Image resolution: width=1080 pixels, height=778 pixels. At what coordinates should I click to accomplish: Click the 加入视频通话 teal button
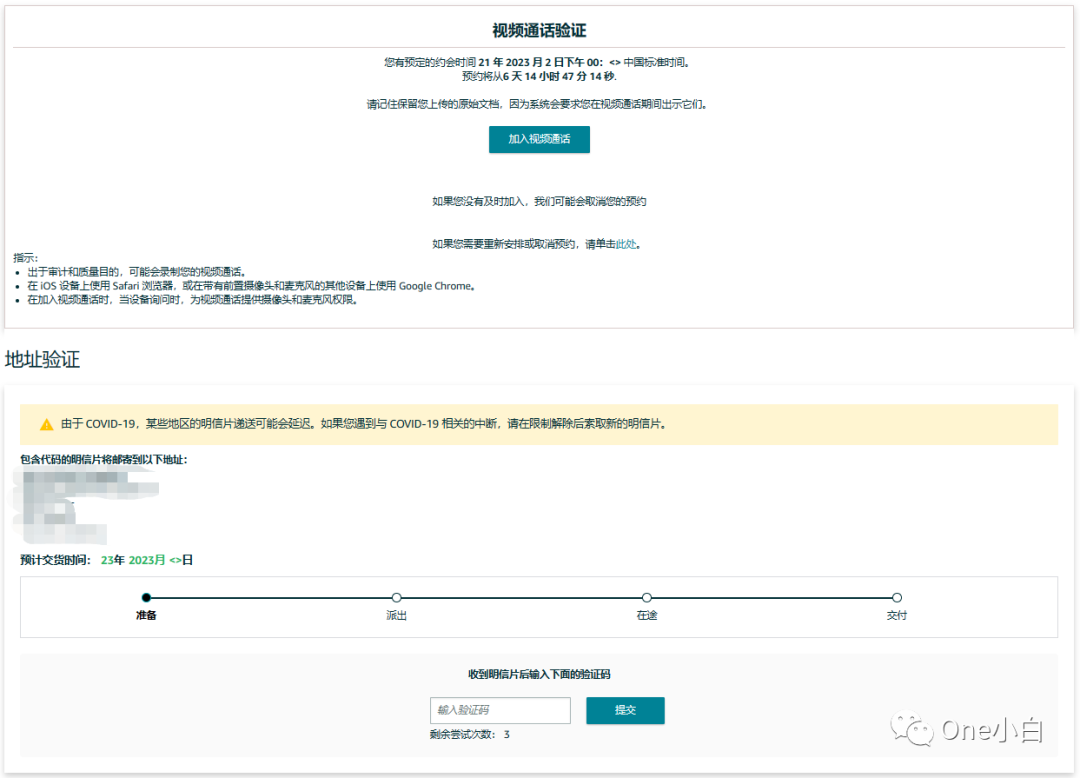538,139
